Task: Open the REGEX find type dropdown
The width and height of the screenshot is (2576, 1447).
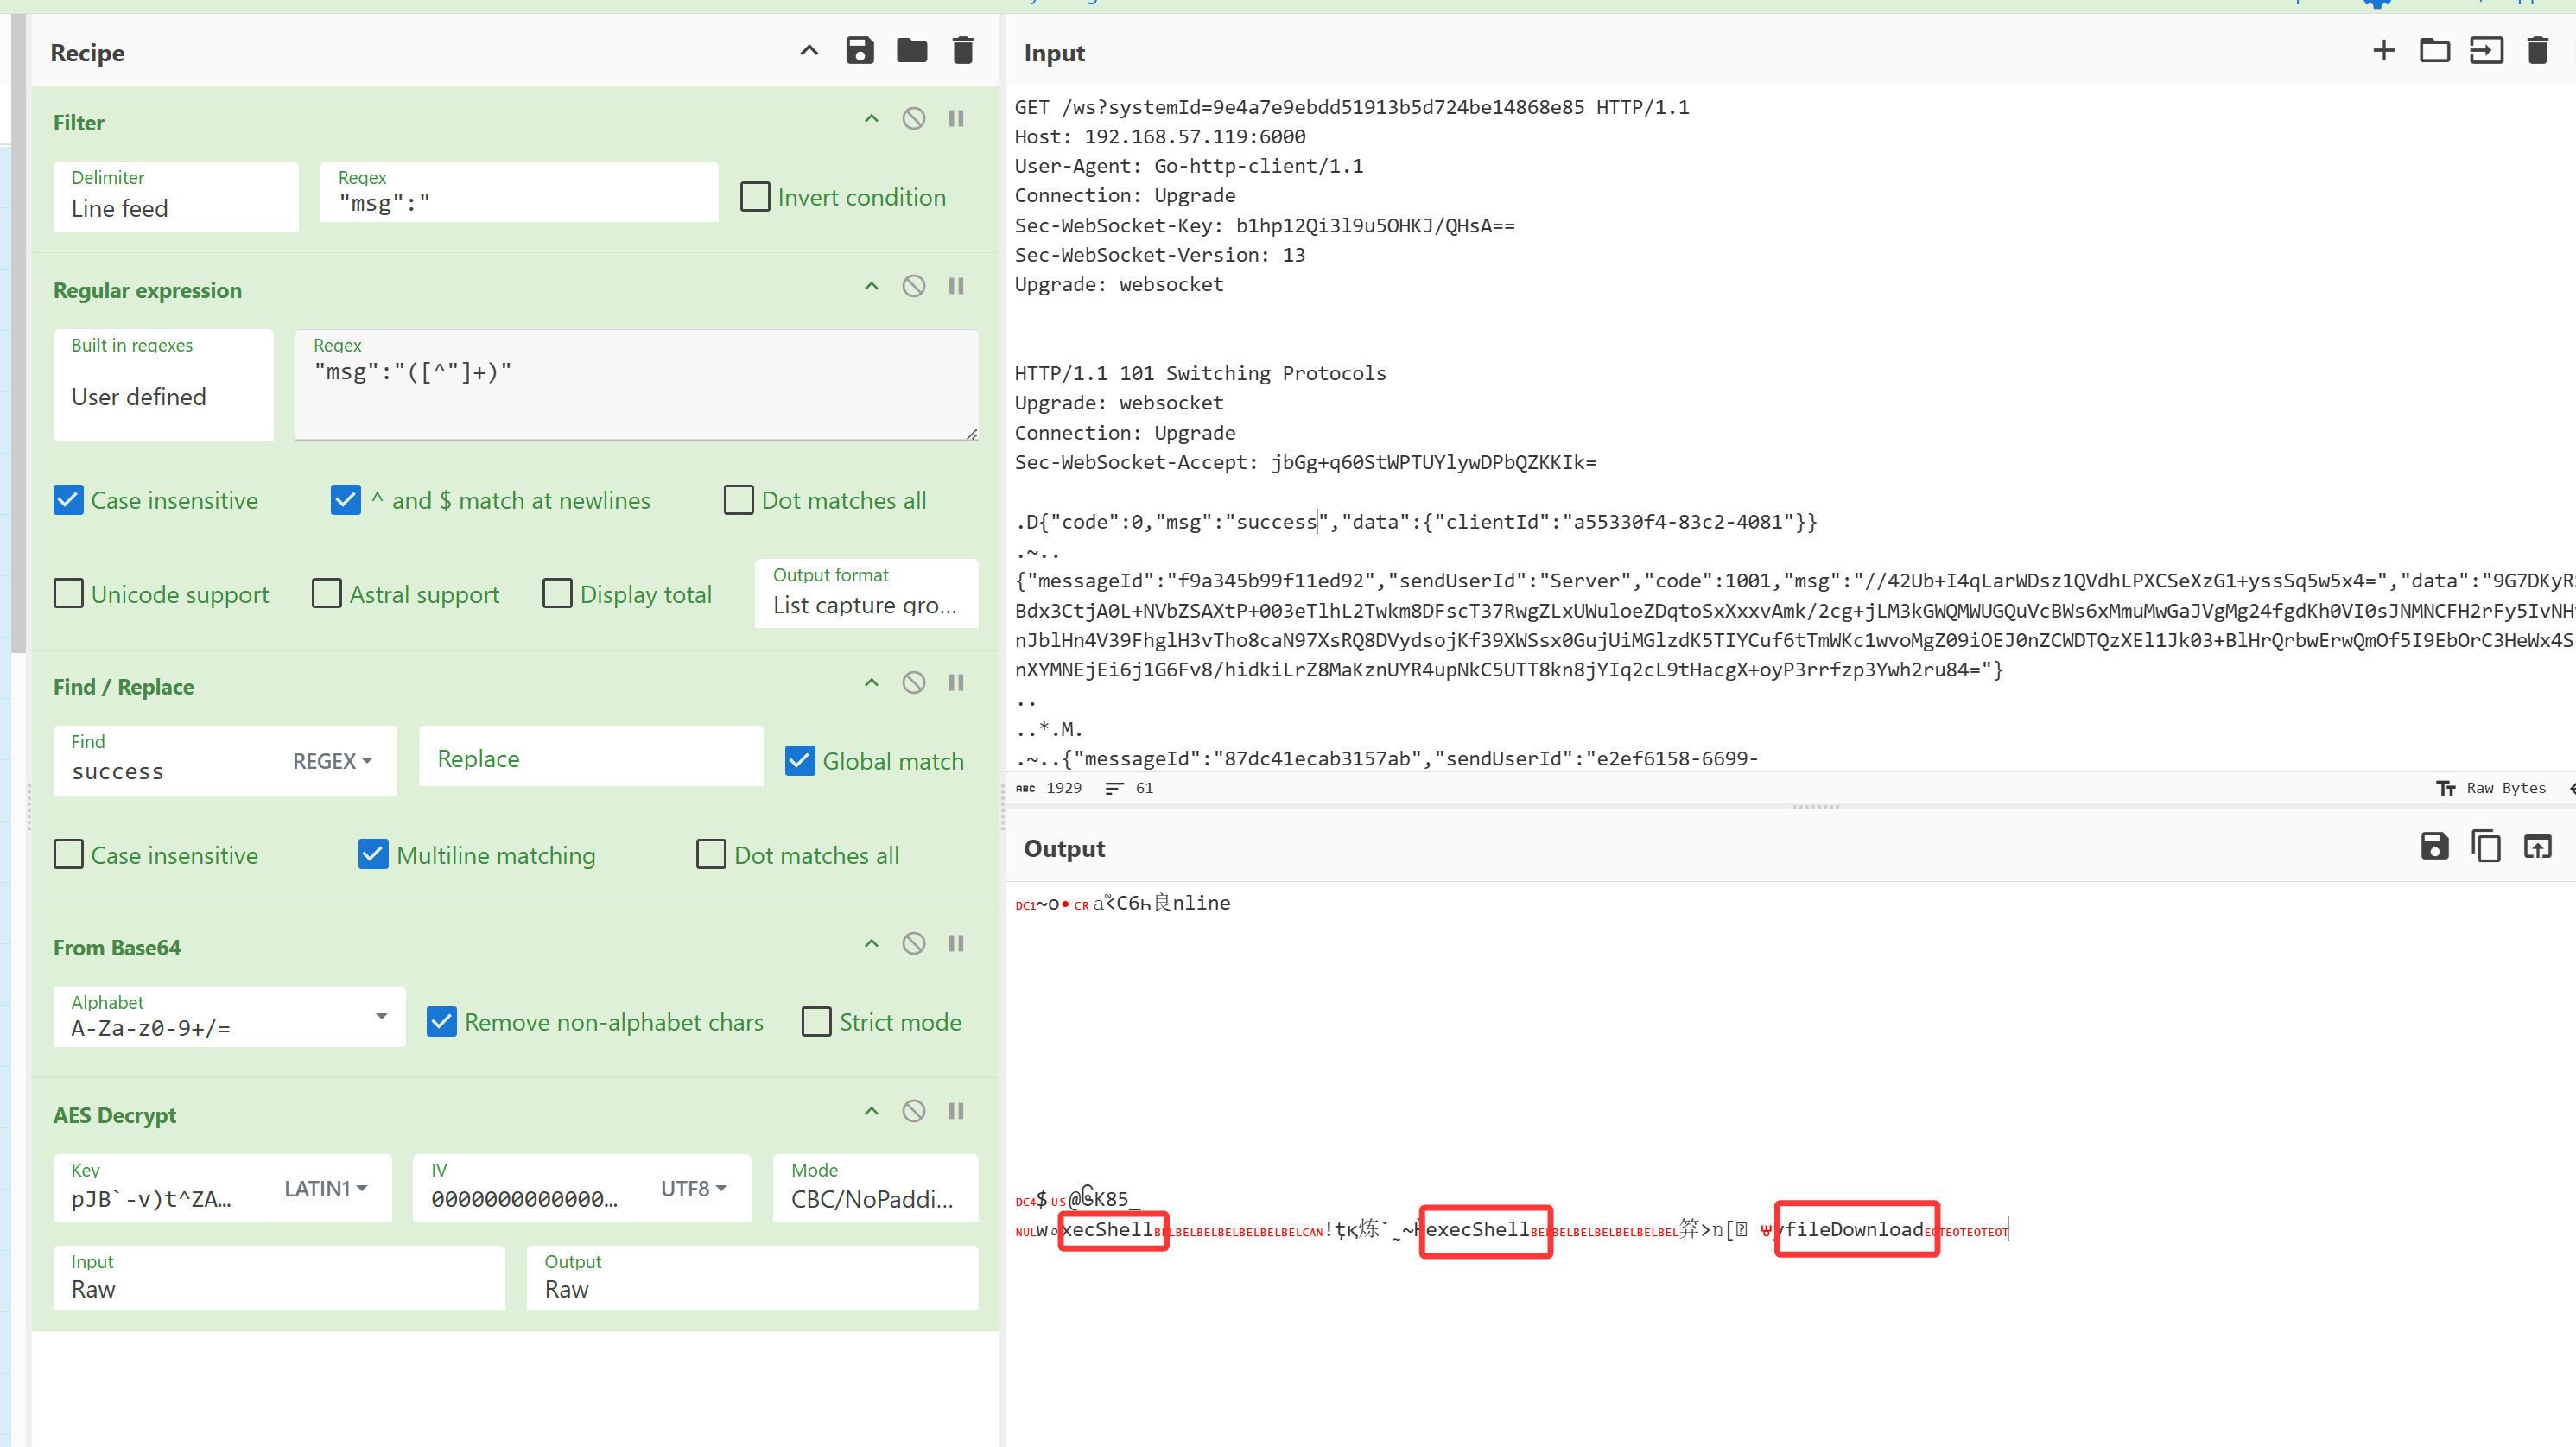Action: pyautogui.click(x=333, y=761)
